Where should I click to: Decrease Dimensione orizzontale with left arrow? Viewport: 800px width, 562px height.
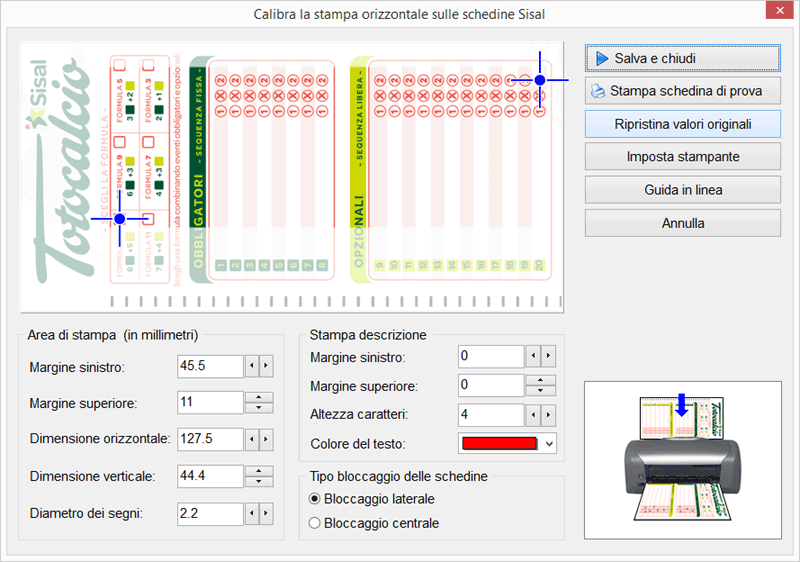(x=252, y=439)
